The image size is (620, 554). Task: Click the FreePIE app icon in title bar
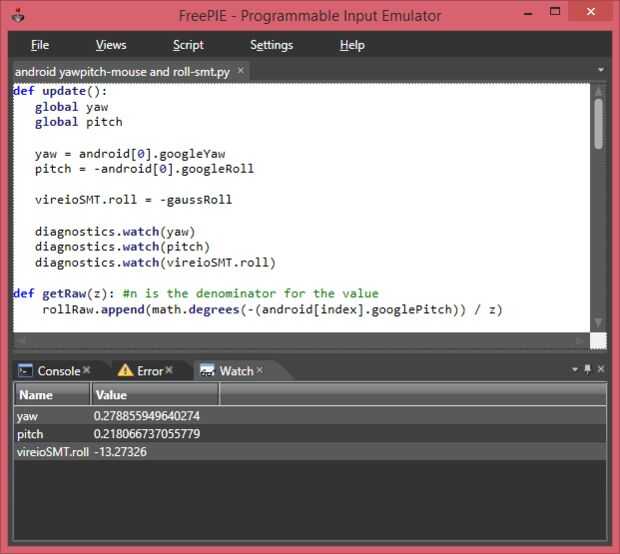tap(18, 16)
